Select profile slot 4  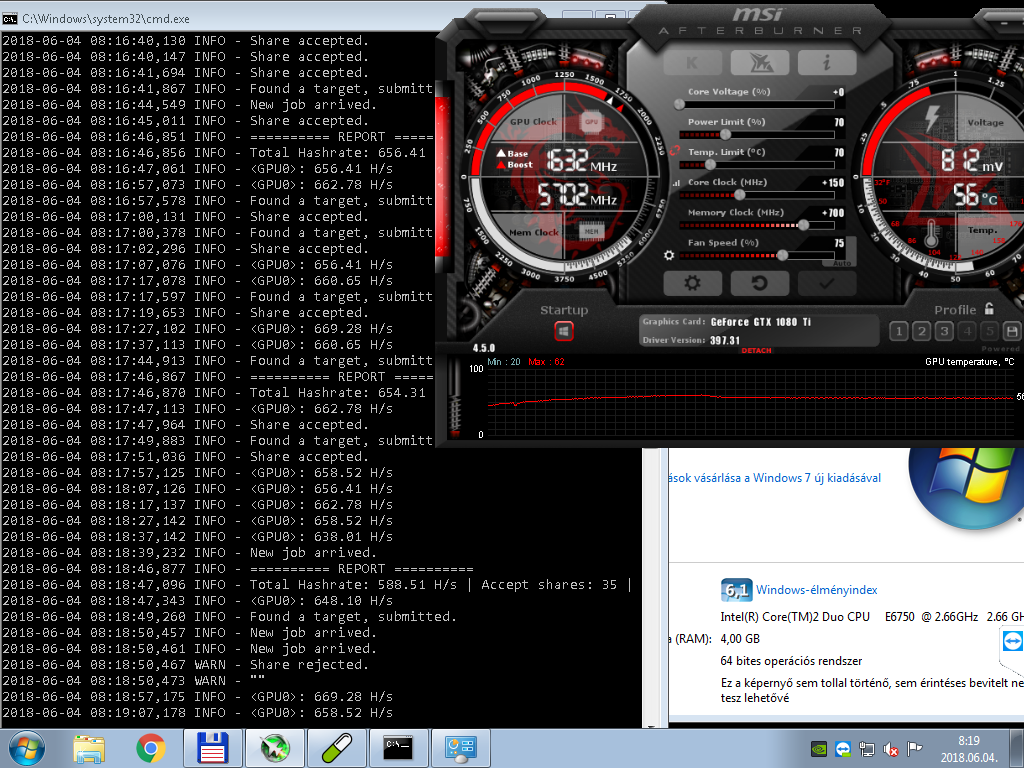click(967, 331)
